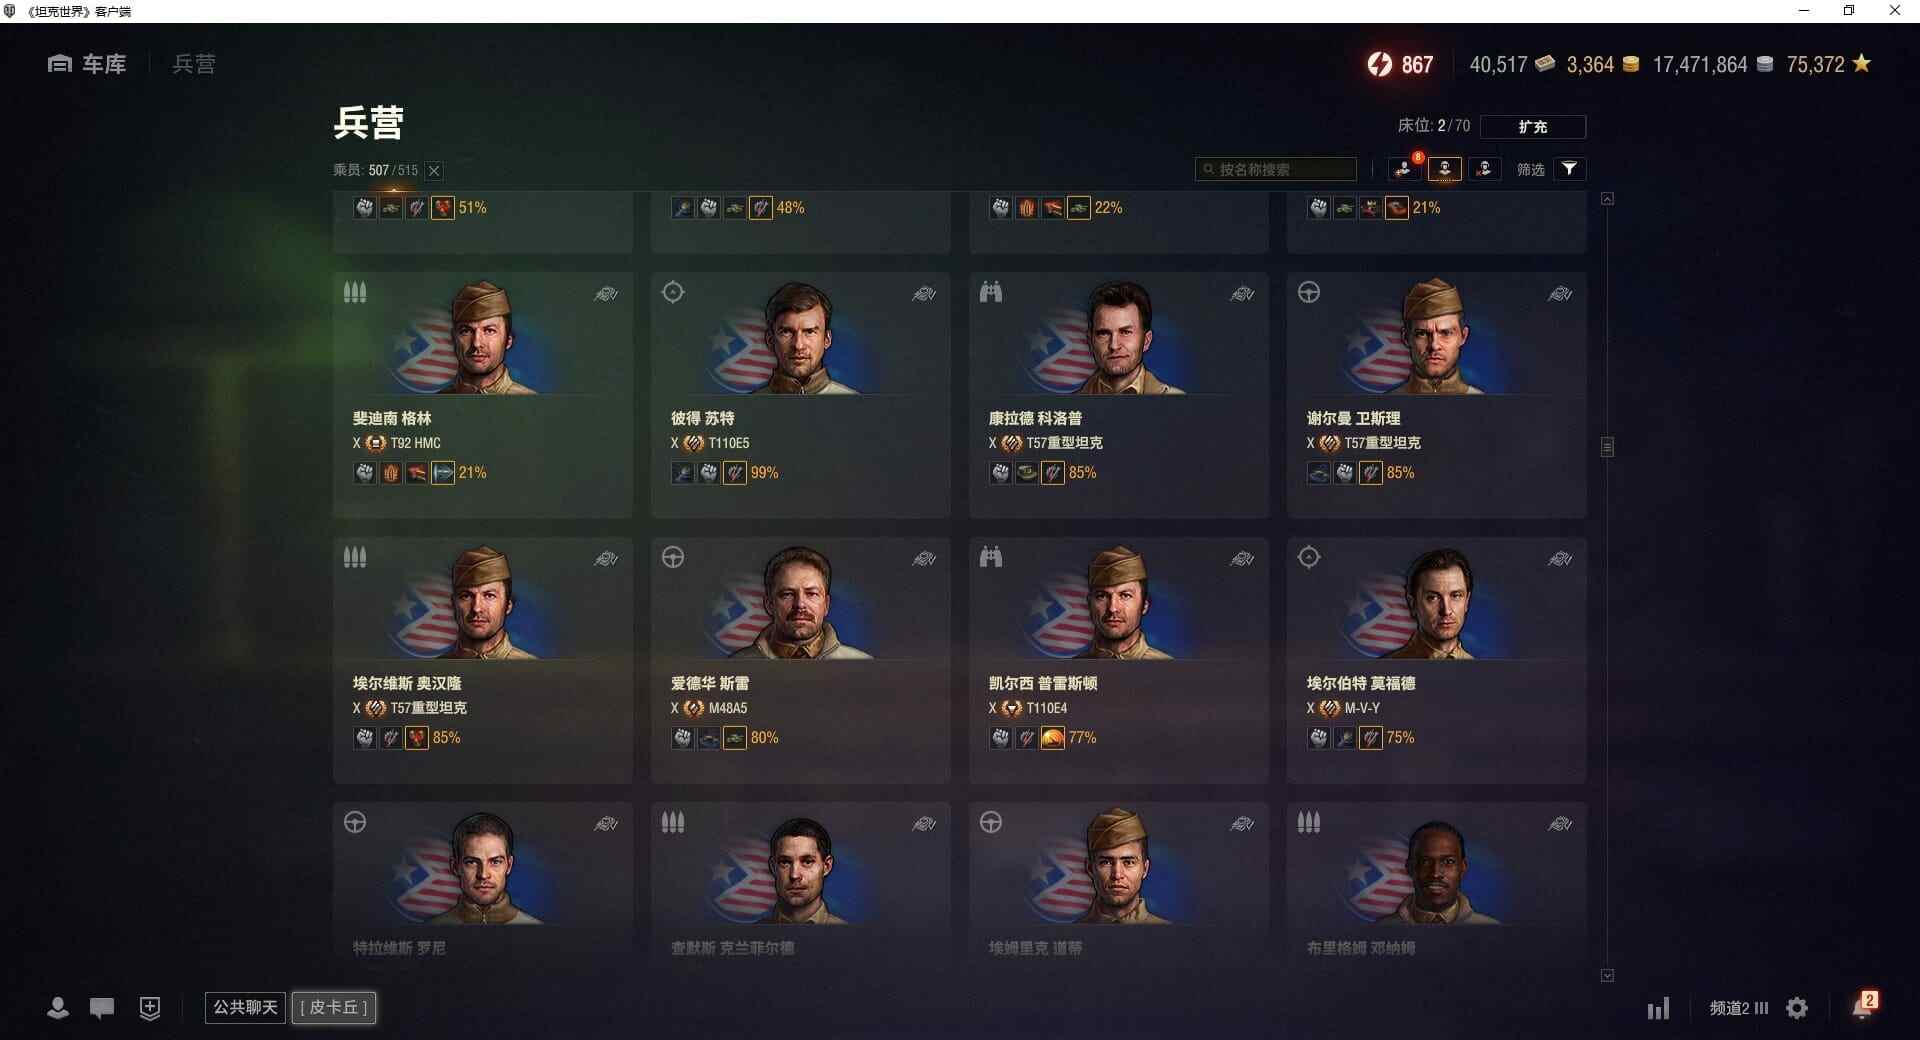Open the recruits icon with badge 8

(1404, 169)
